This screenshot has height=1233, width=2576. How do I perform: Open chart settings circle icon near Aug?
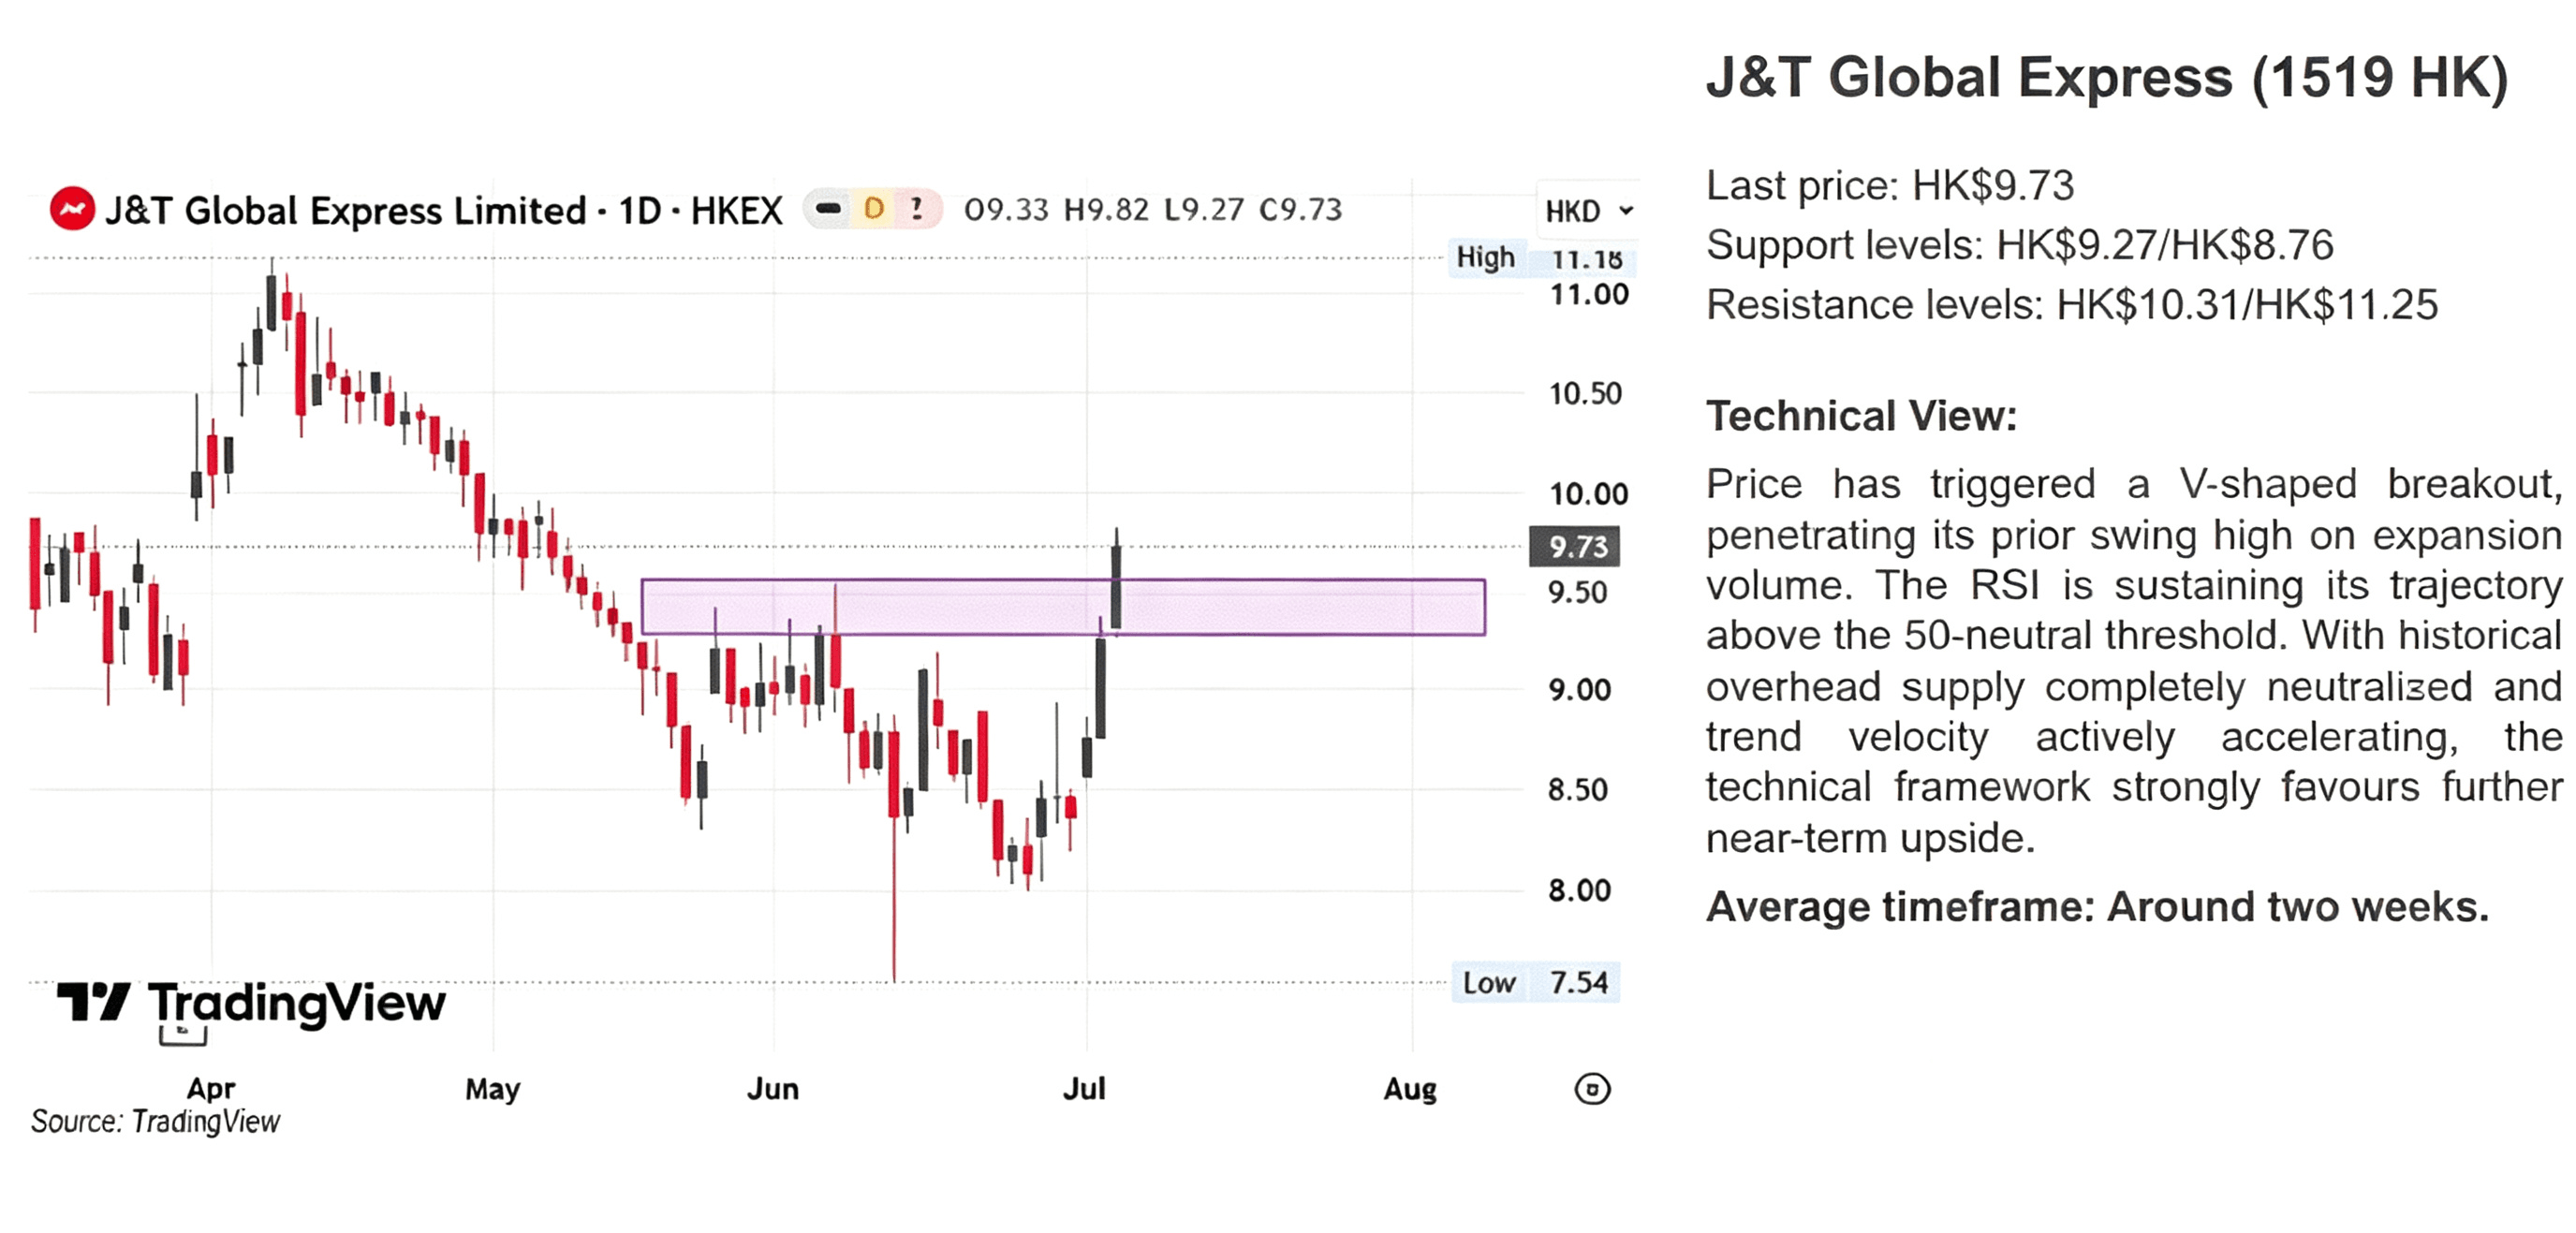1591,1088
